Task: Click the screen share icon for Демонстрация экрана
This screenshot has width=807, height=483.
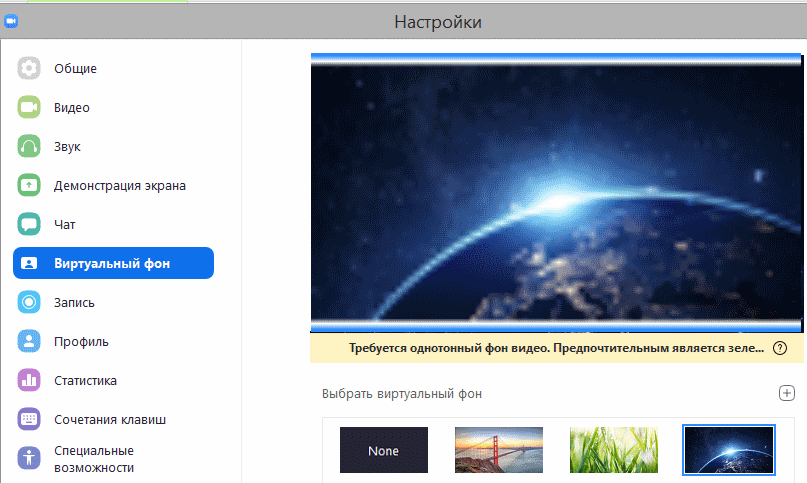Action: (x=29, y=185)
